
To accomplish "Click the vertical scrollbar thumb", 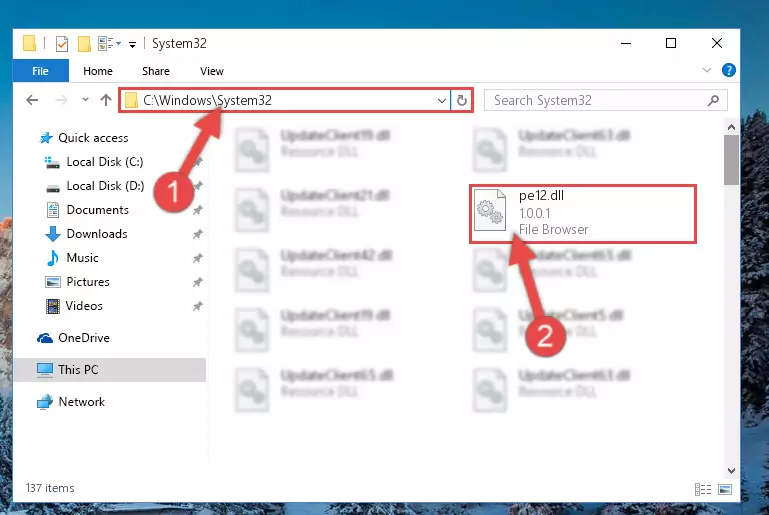I will click(x=731, y=160).
